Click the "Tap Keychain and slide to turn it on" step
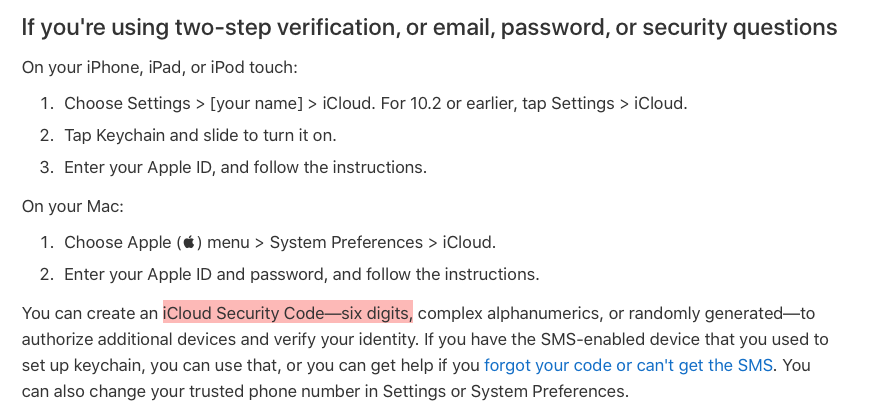The height and width of the screenshot is (414, 869). coord(200,135)
